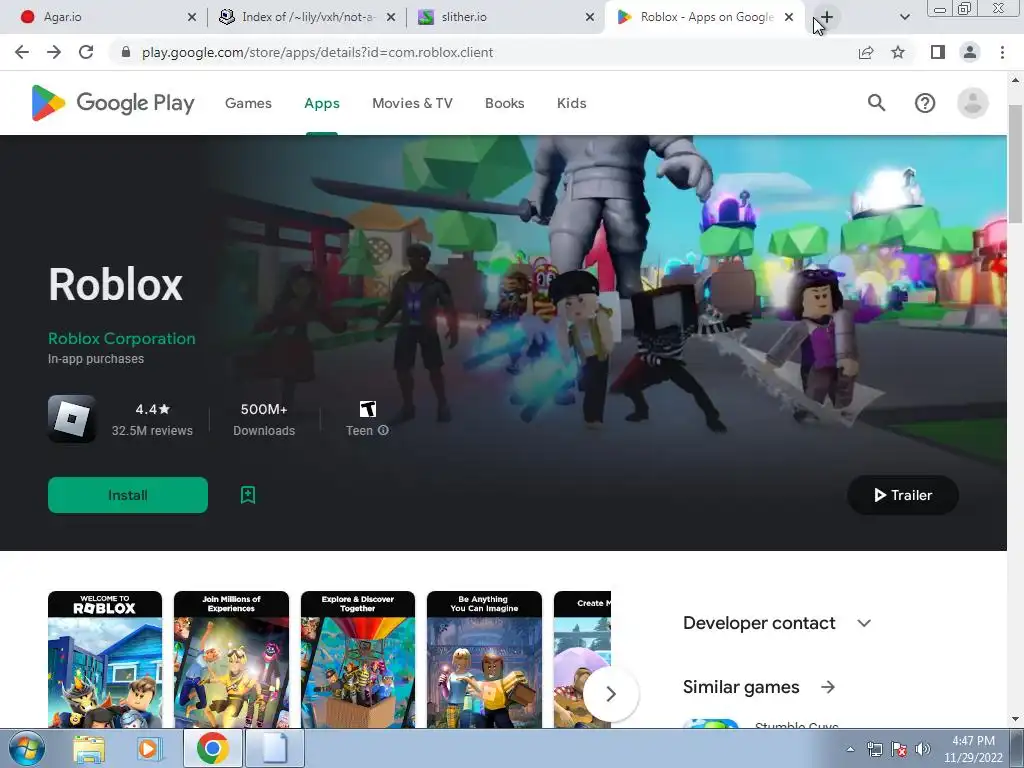1024x768 pixels.
Task: Open the Books section
Action: pyautogui.click(x=504, y=103)
